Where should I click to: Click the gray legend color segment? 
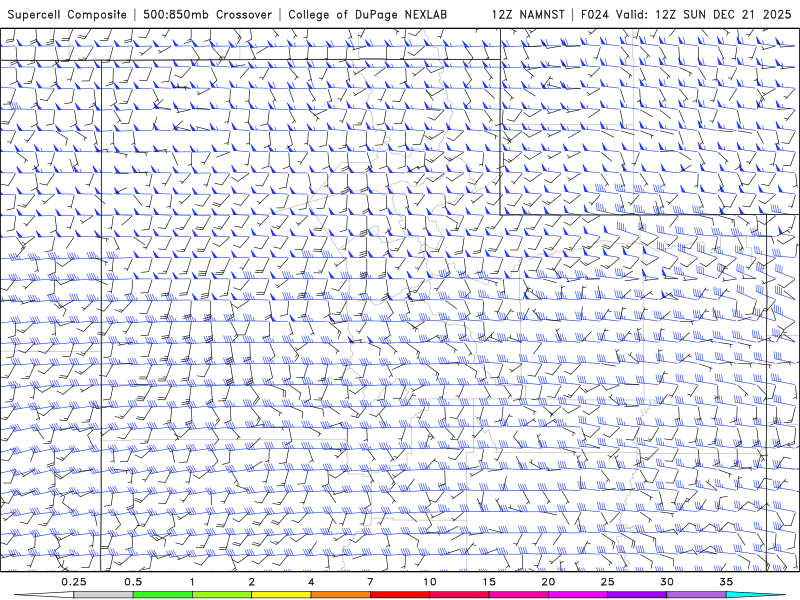click(x=103, y=595)
